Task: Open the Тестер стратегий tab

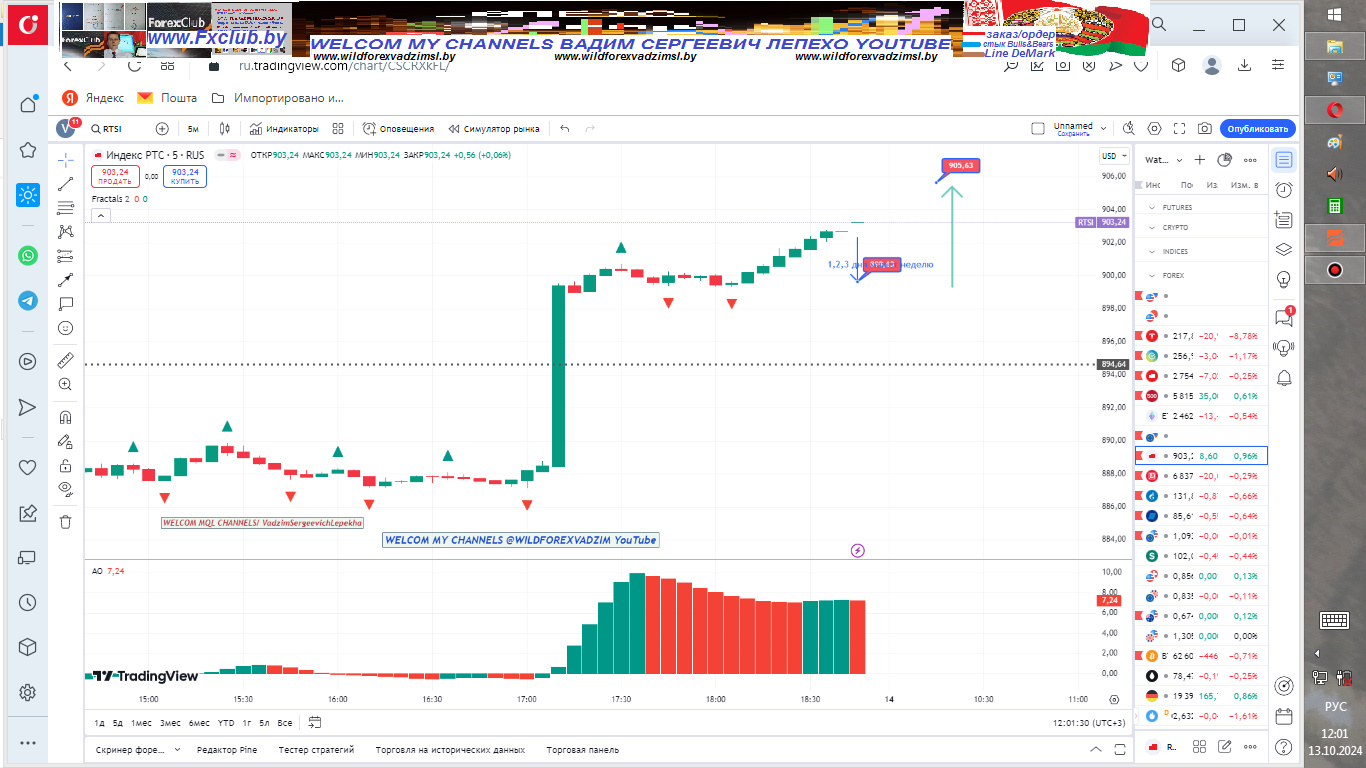Action: (x=316, y=749)
